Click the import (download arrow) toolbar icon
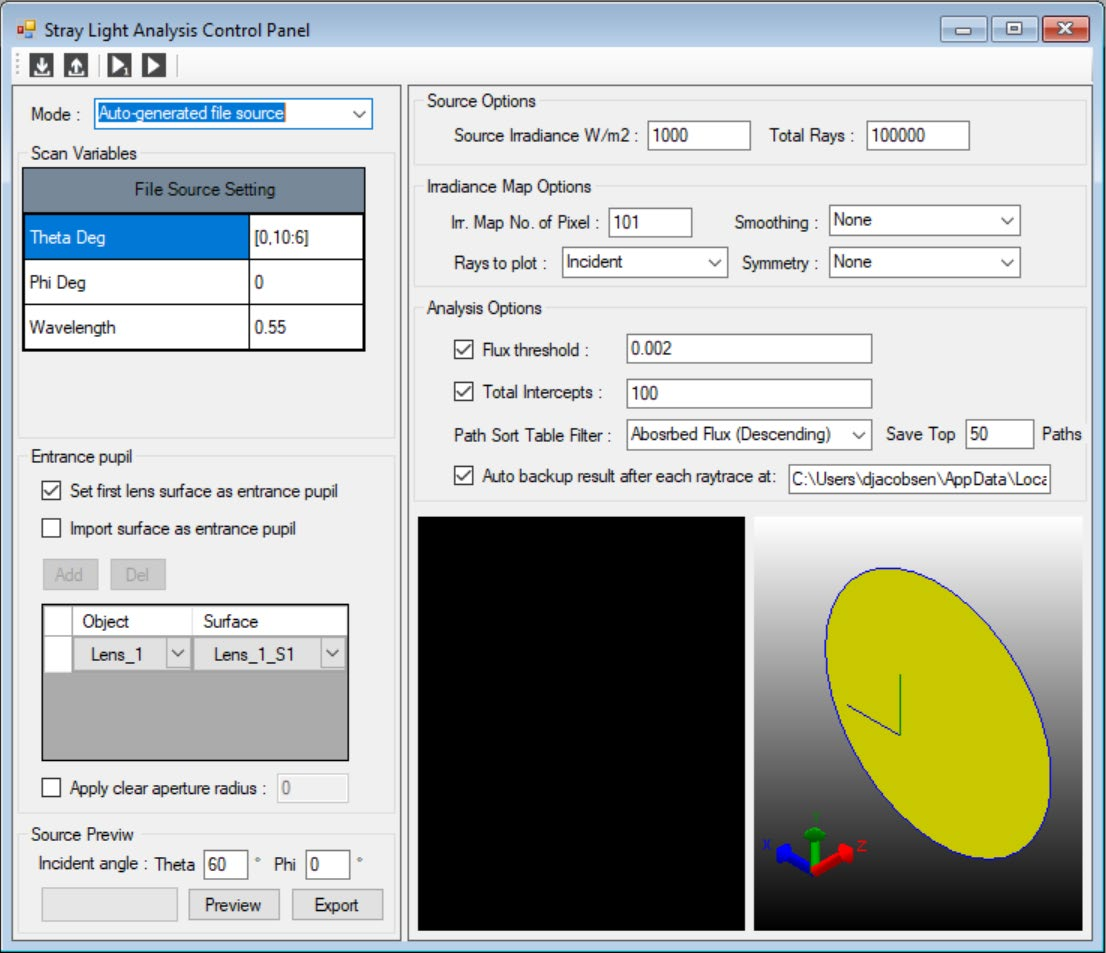The width and height of the screenshot is (1106, 953). pyautogui.click(x=41, y=66)
